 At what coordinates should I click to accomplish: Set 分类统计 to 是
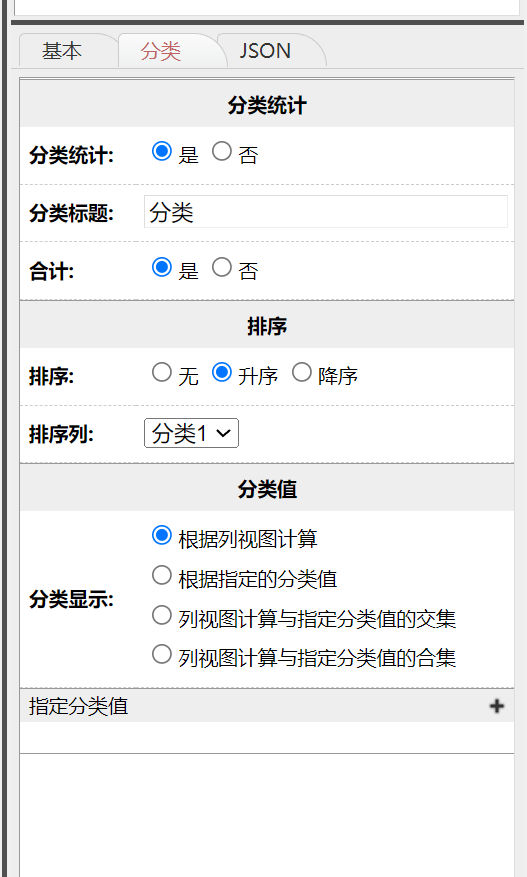pos(162,151)
